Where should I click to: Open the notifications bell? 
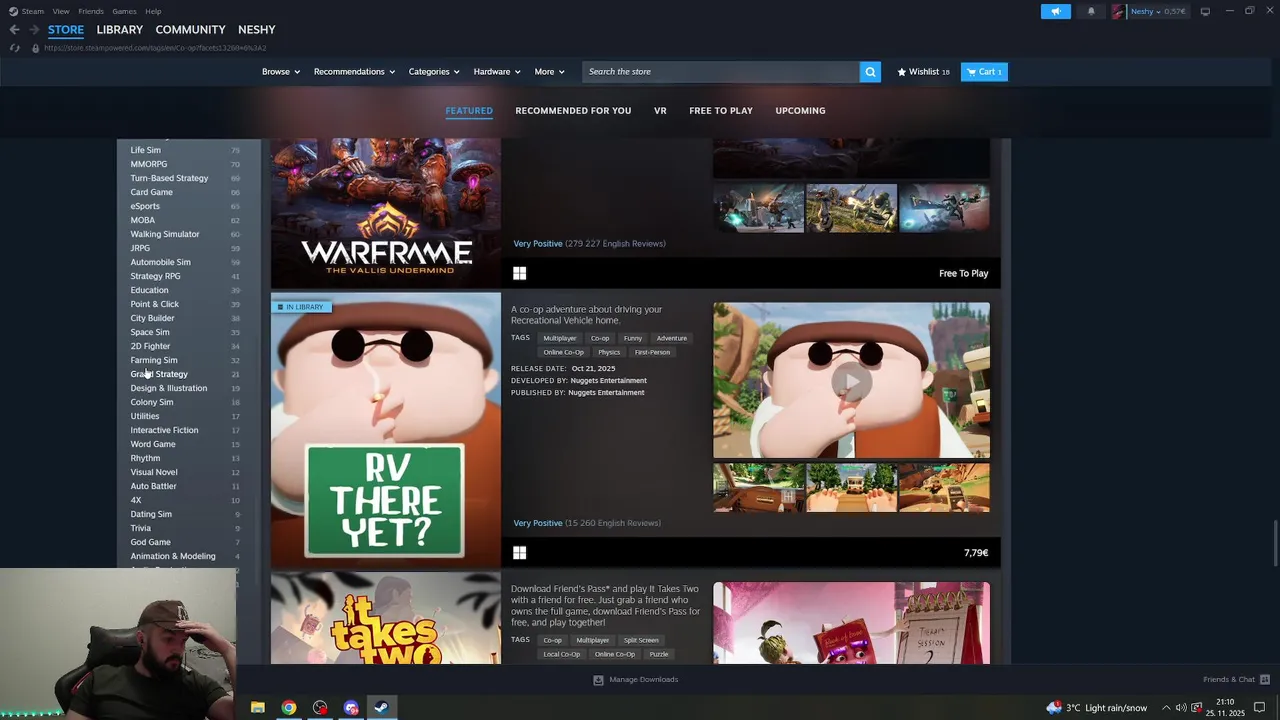click(1091, 11)
